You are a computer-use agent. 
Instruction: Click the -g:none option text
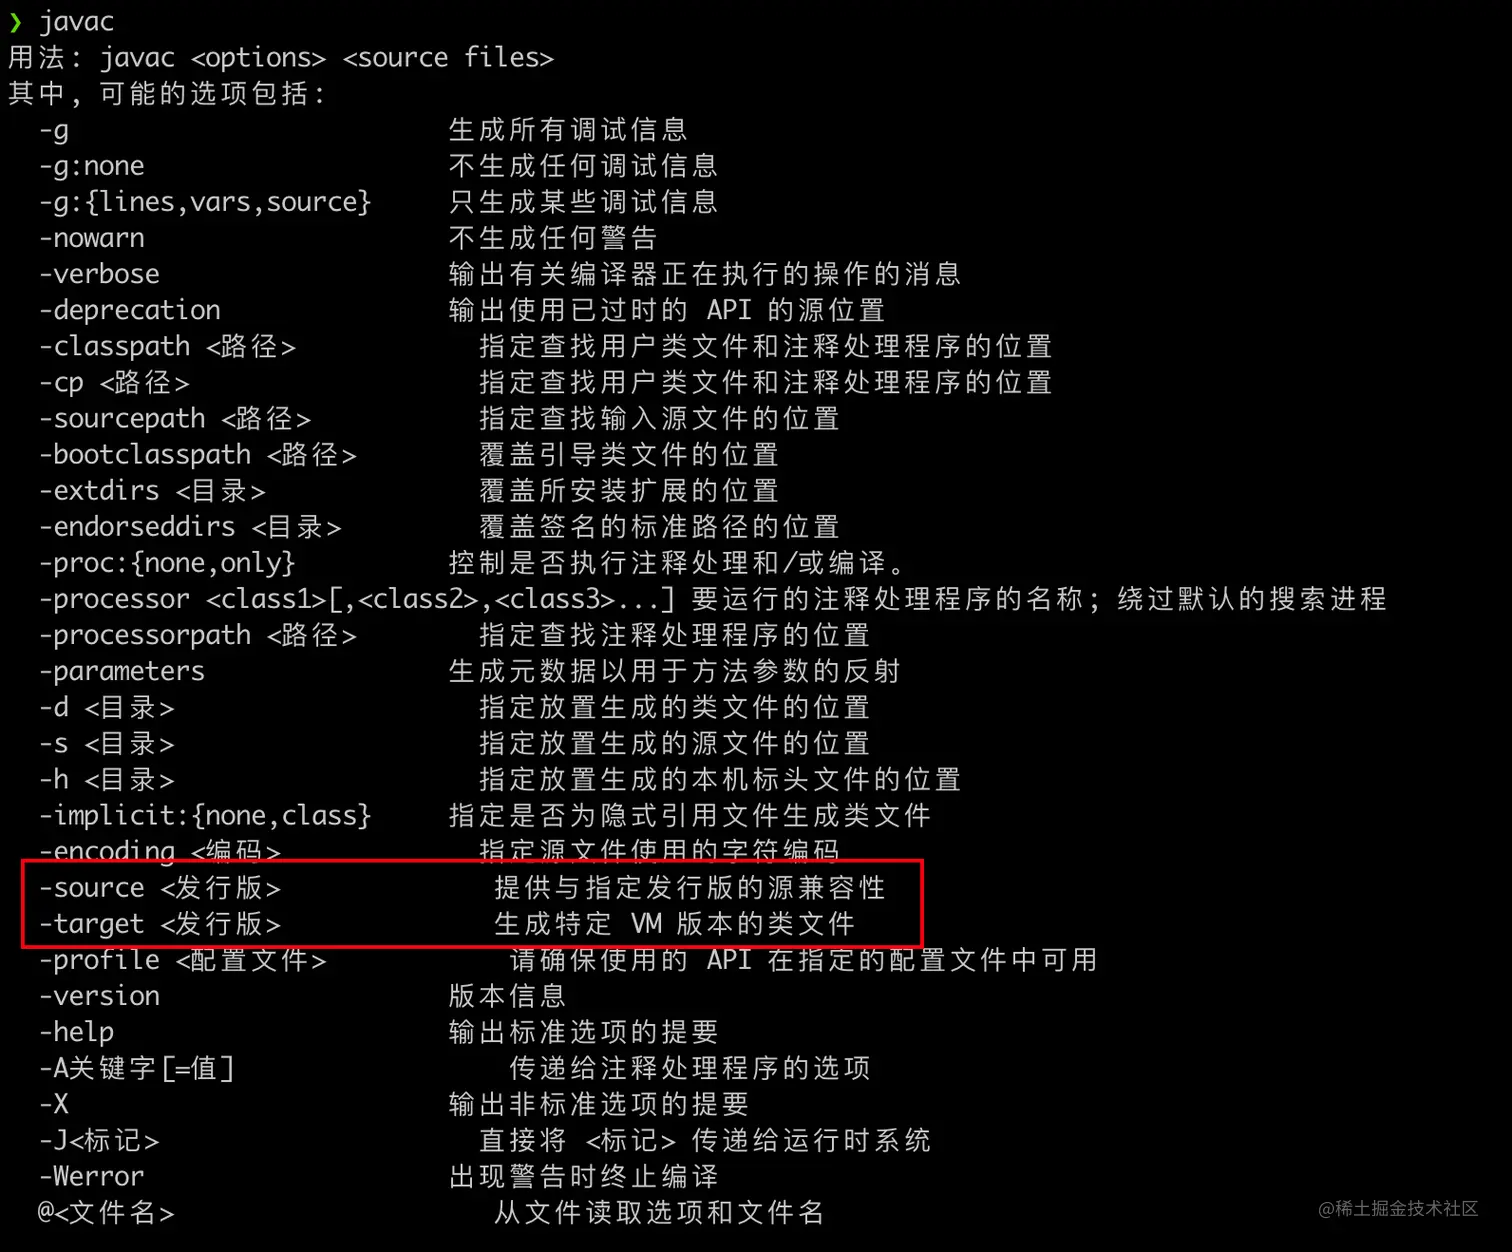pos(92,166)
